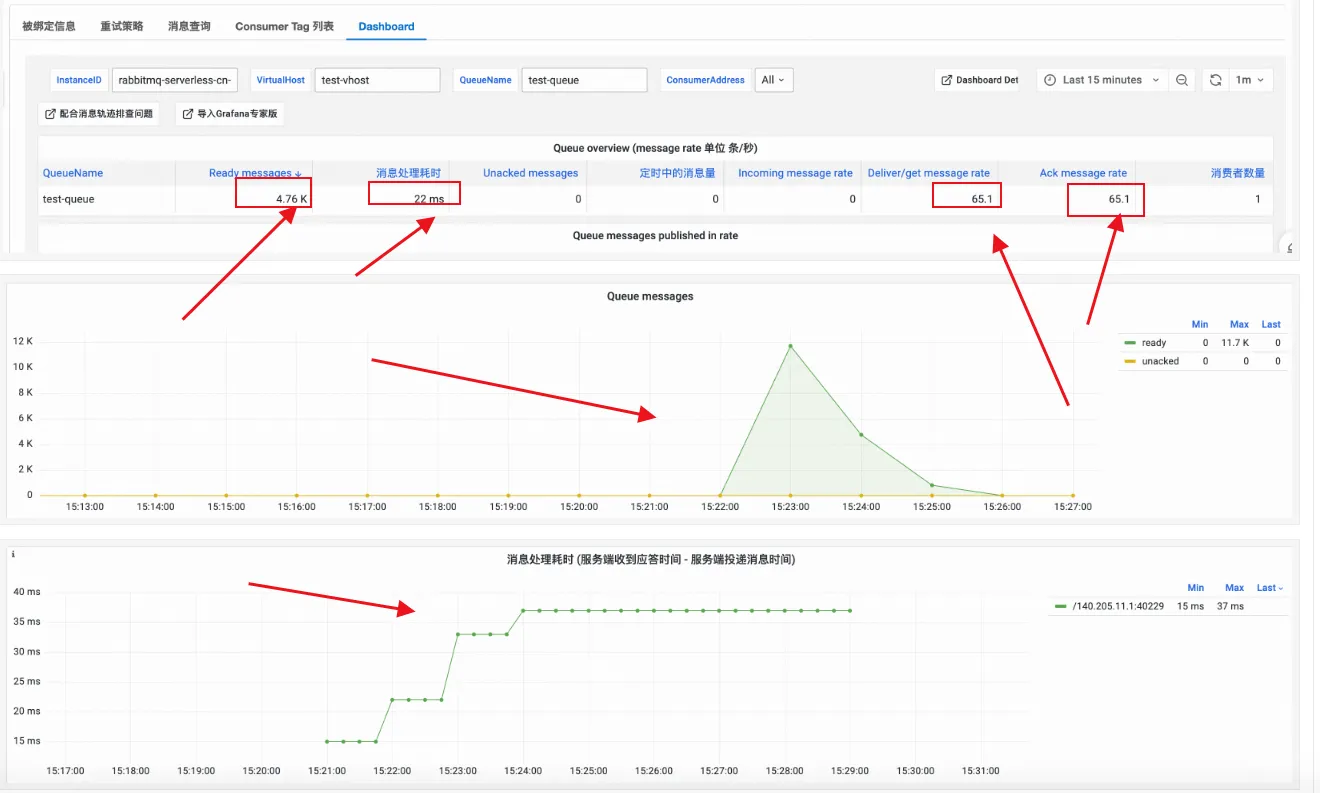Click the 15 ms min legend value
Image resolution: width=1320 pixels, height=793 pixels.
click(1190, 606)
